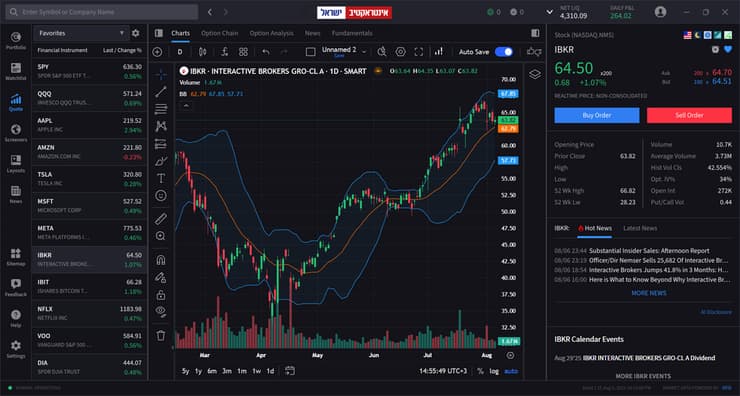Click the Buy Order button
740x396 pixels.
pos(597,115)
